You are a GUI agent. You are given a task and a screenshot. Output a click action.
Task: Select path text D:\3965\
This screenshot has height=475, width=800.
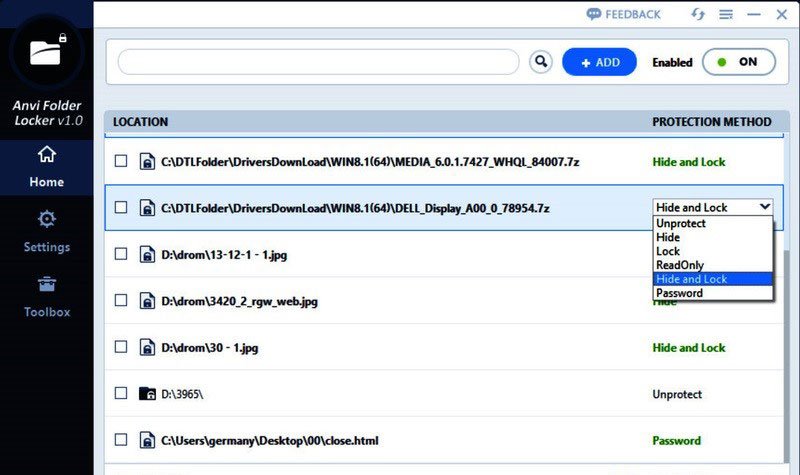tap(182, 394)
